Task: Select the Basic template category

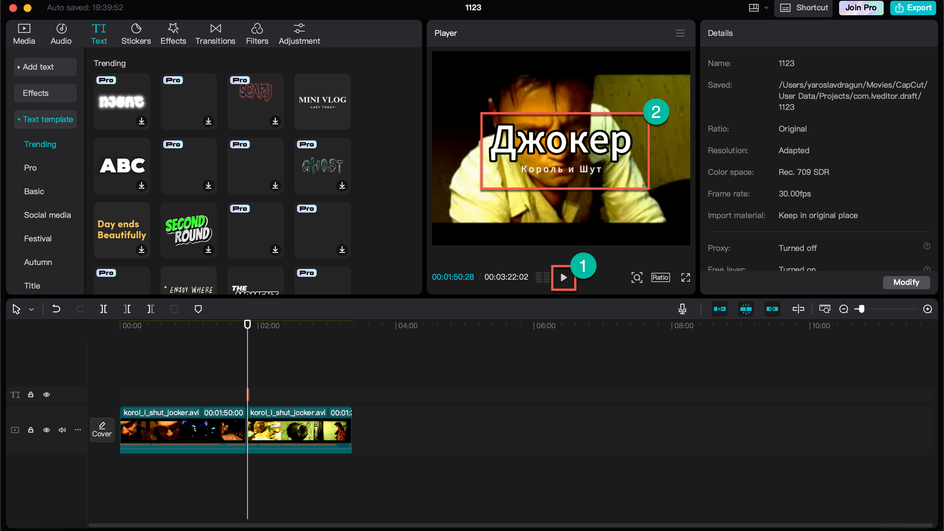Action: (x=34, y=191)
